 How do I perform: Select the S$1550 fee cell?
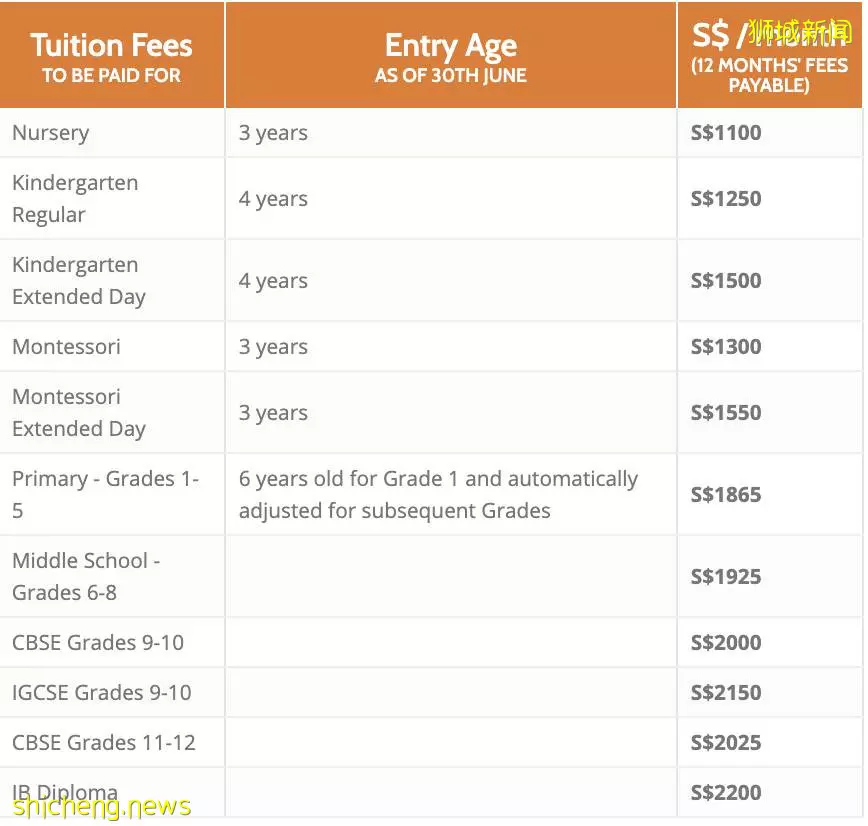pyautogui.click(x=726, y=412)
